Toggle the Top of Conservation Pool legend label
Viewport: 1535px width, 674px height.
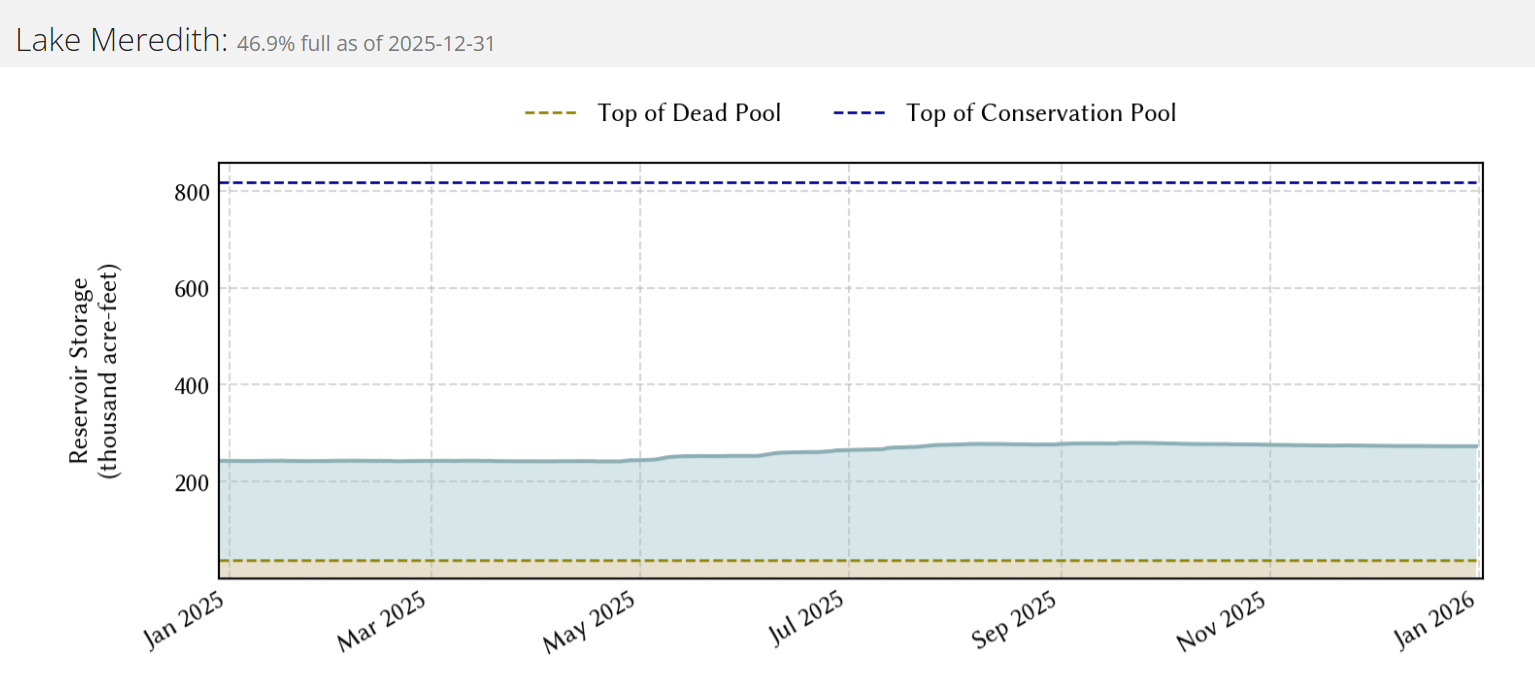coord(1041,113)
